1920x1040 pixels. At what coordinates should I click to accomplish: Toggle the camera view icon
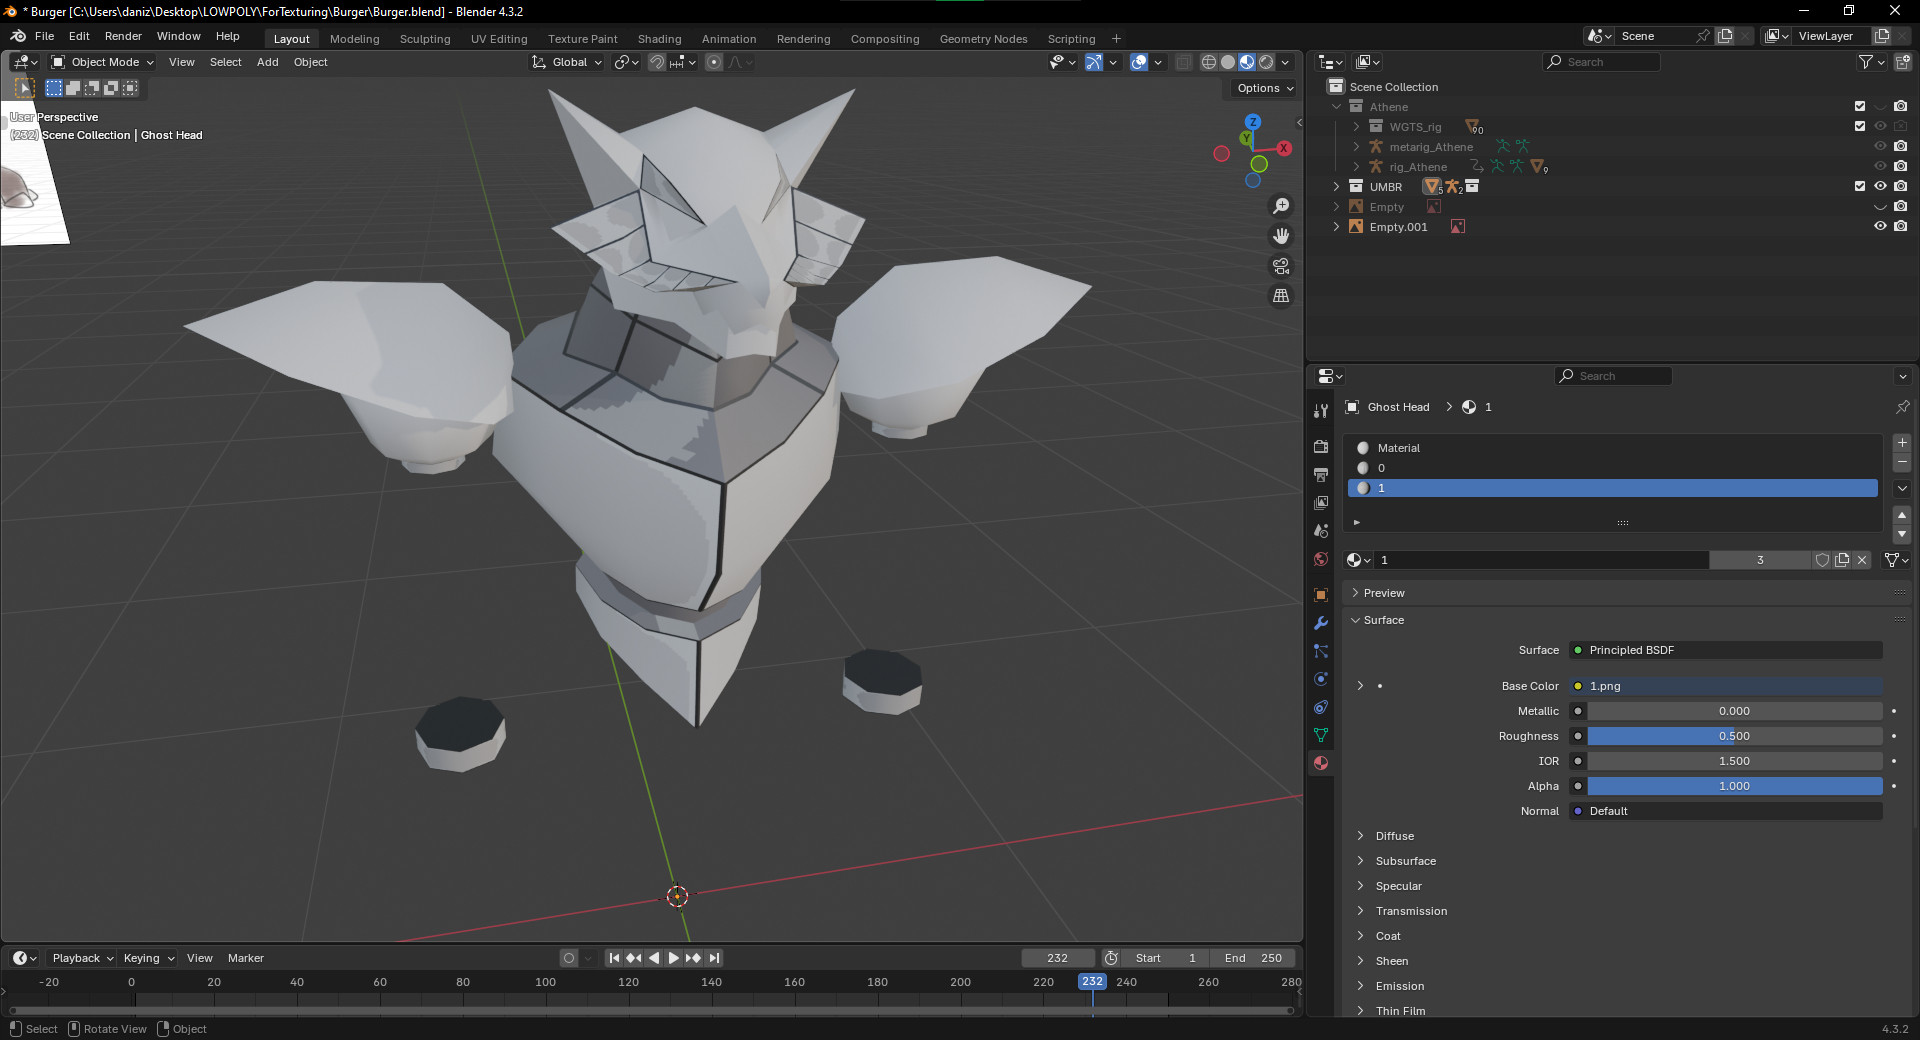[1281, 266]
